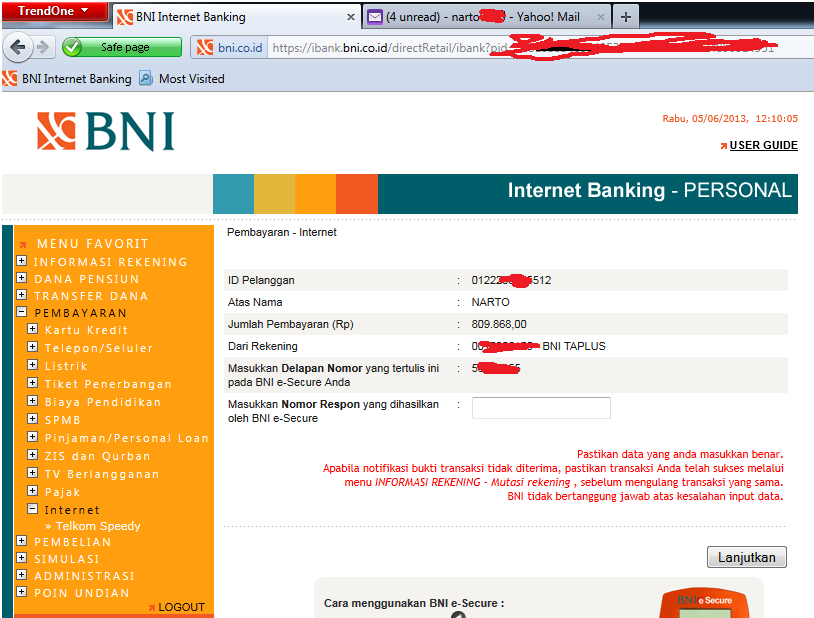Click the browser Forward arrow button
814x618 pixels.
click(x=43, y=47)
